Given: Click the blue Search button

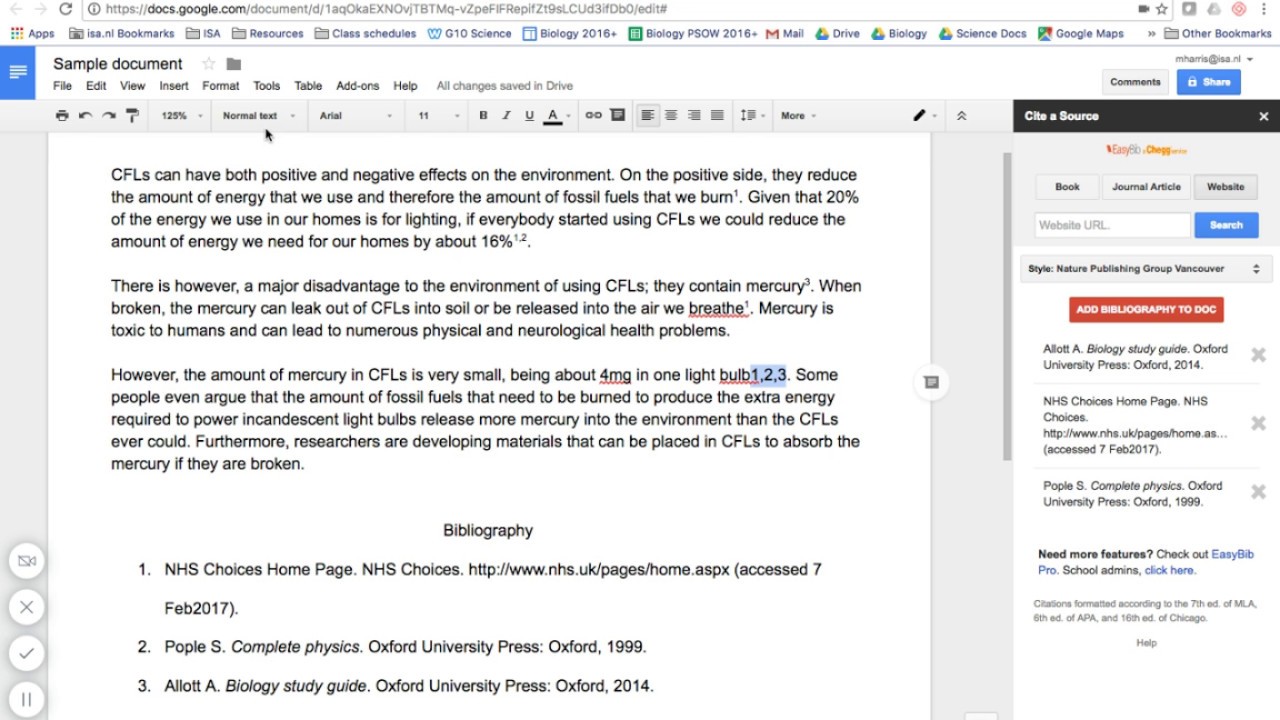Looking at the screenshot, I should pyautogui.click(x=1226, y=225).
